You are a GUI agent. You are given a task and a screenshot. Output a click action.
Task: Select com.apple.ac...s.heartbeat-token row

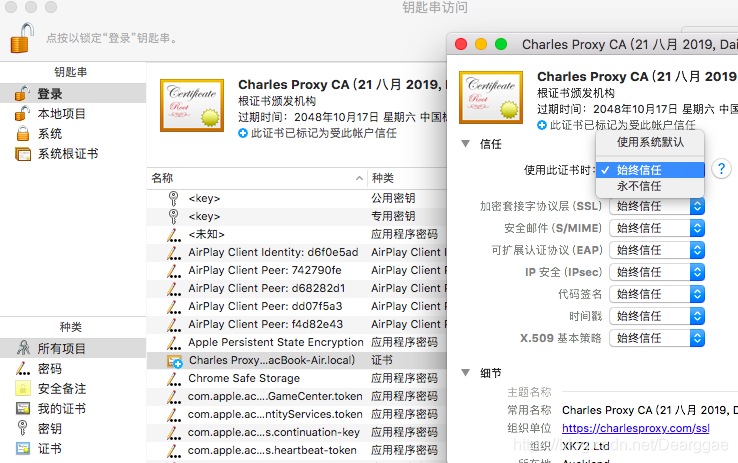(297, 450)
